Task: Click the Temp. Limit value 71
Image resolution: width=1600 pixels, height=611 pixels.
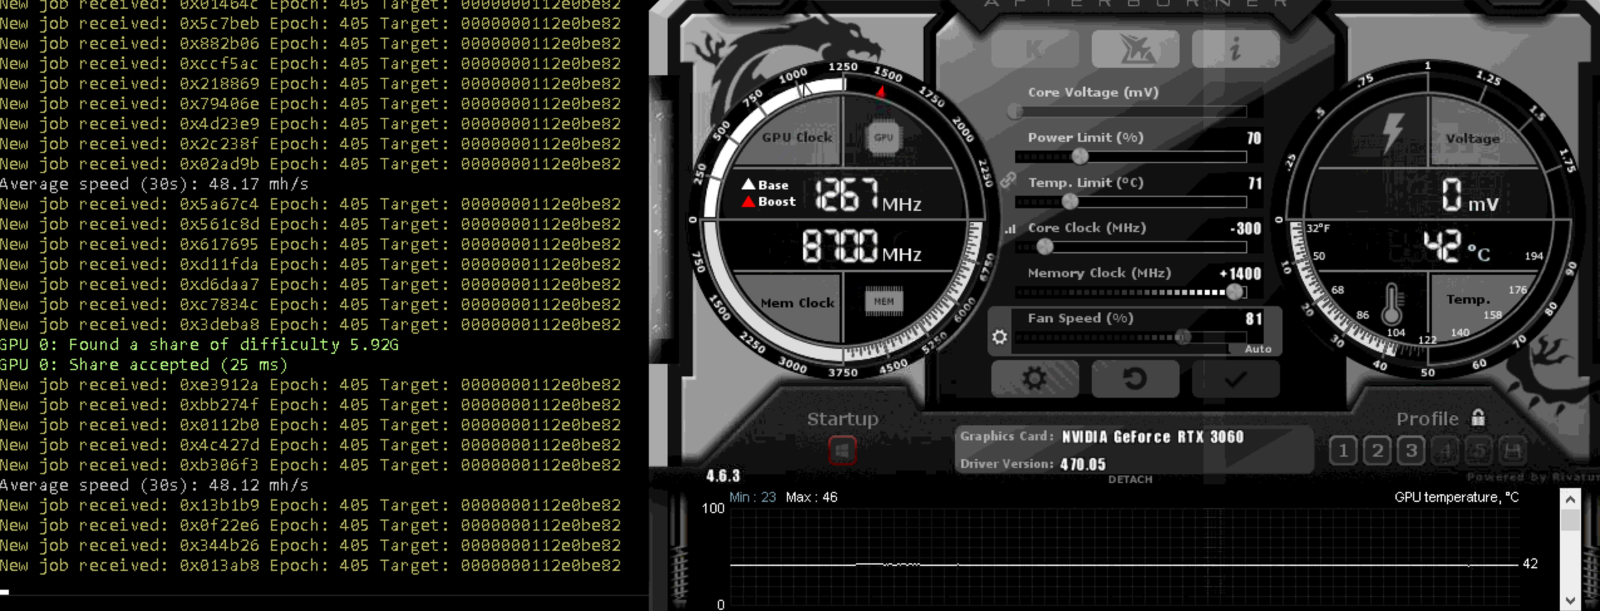Action: [x=1255, y=183]
